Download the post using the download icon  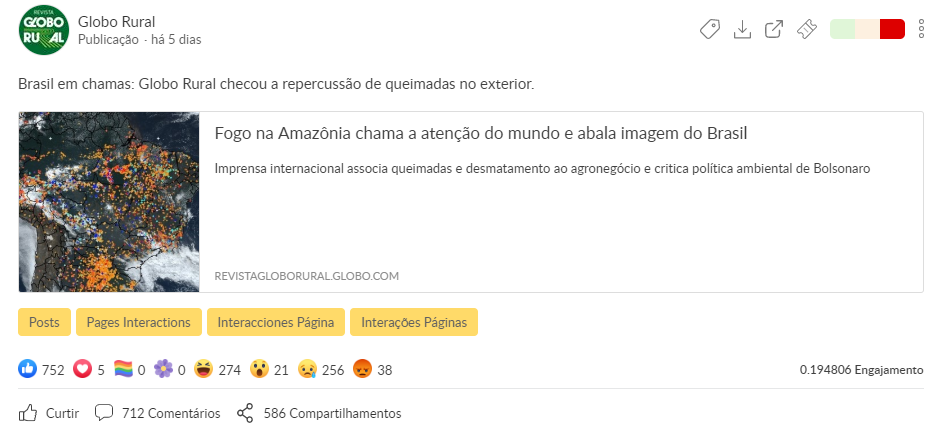pos(742,30)
